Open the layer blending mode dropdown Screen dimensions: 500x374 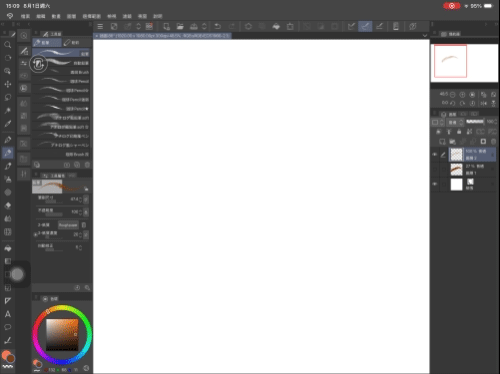pos(455,122)
